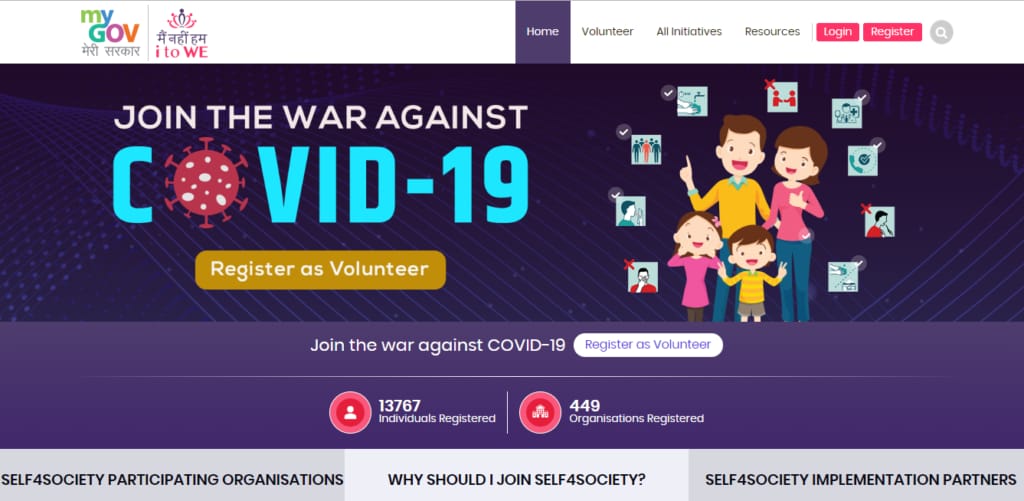Click the organisations registered building icon

(539, 412)
